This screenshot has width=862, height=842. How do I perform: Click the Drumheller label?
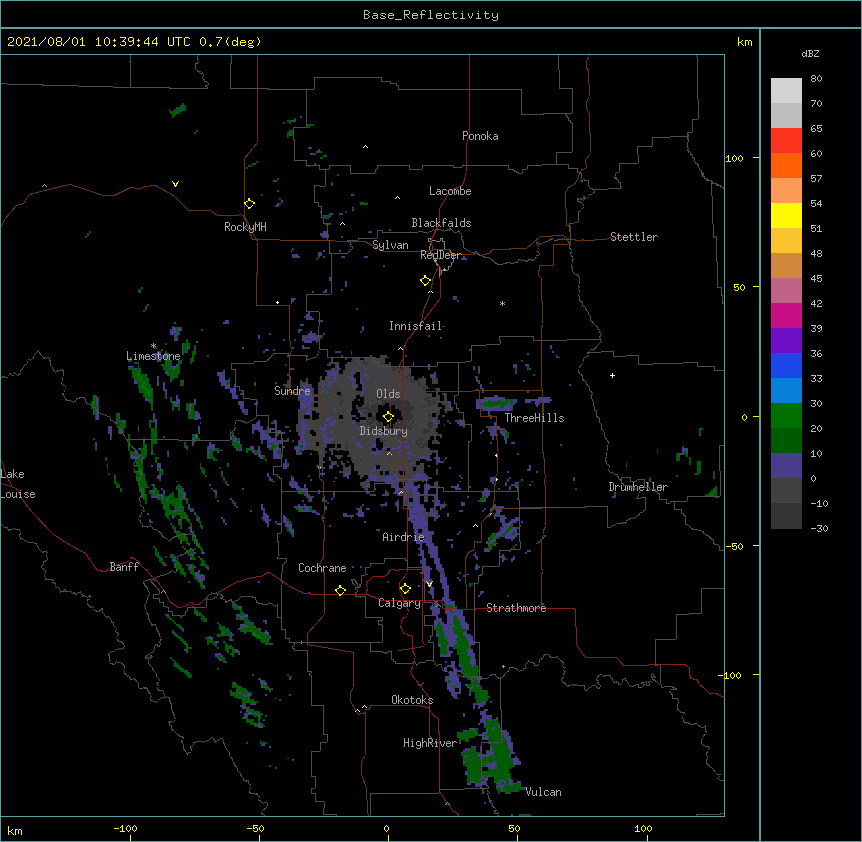point(638,487)
